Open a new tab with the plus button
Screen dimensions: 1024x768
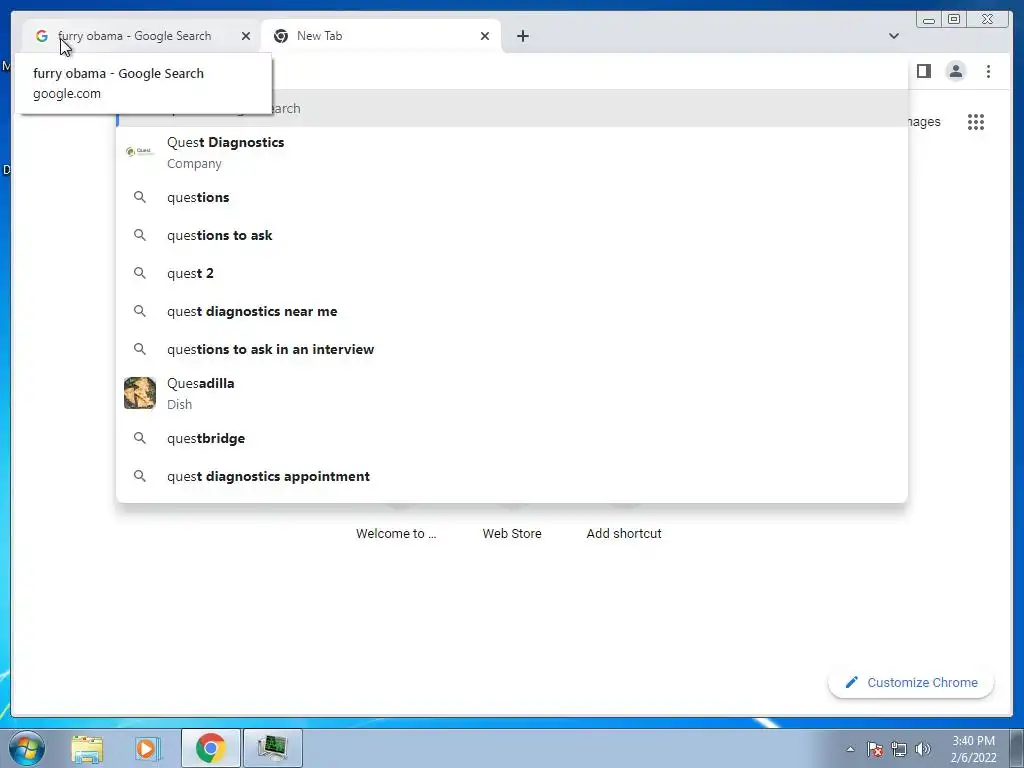click(x=522, y=36)
